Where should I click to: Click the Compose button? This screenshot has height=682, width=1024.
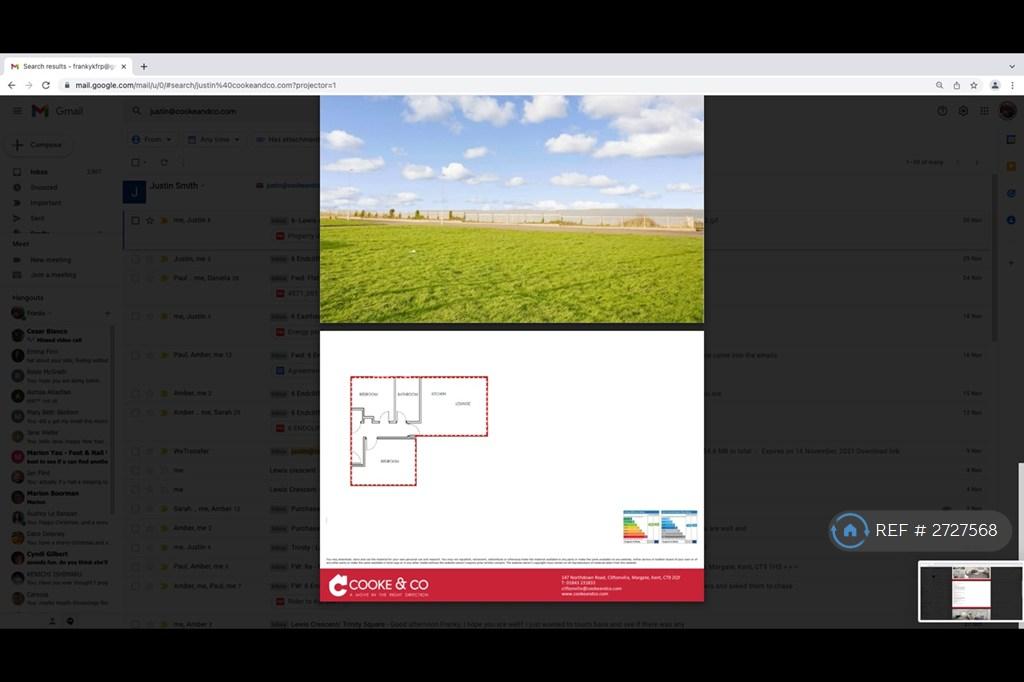pos(39,144)
